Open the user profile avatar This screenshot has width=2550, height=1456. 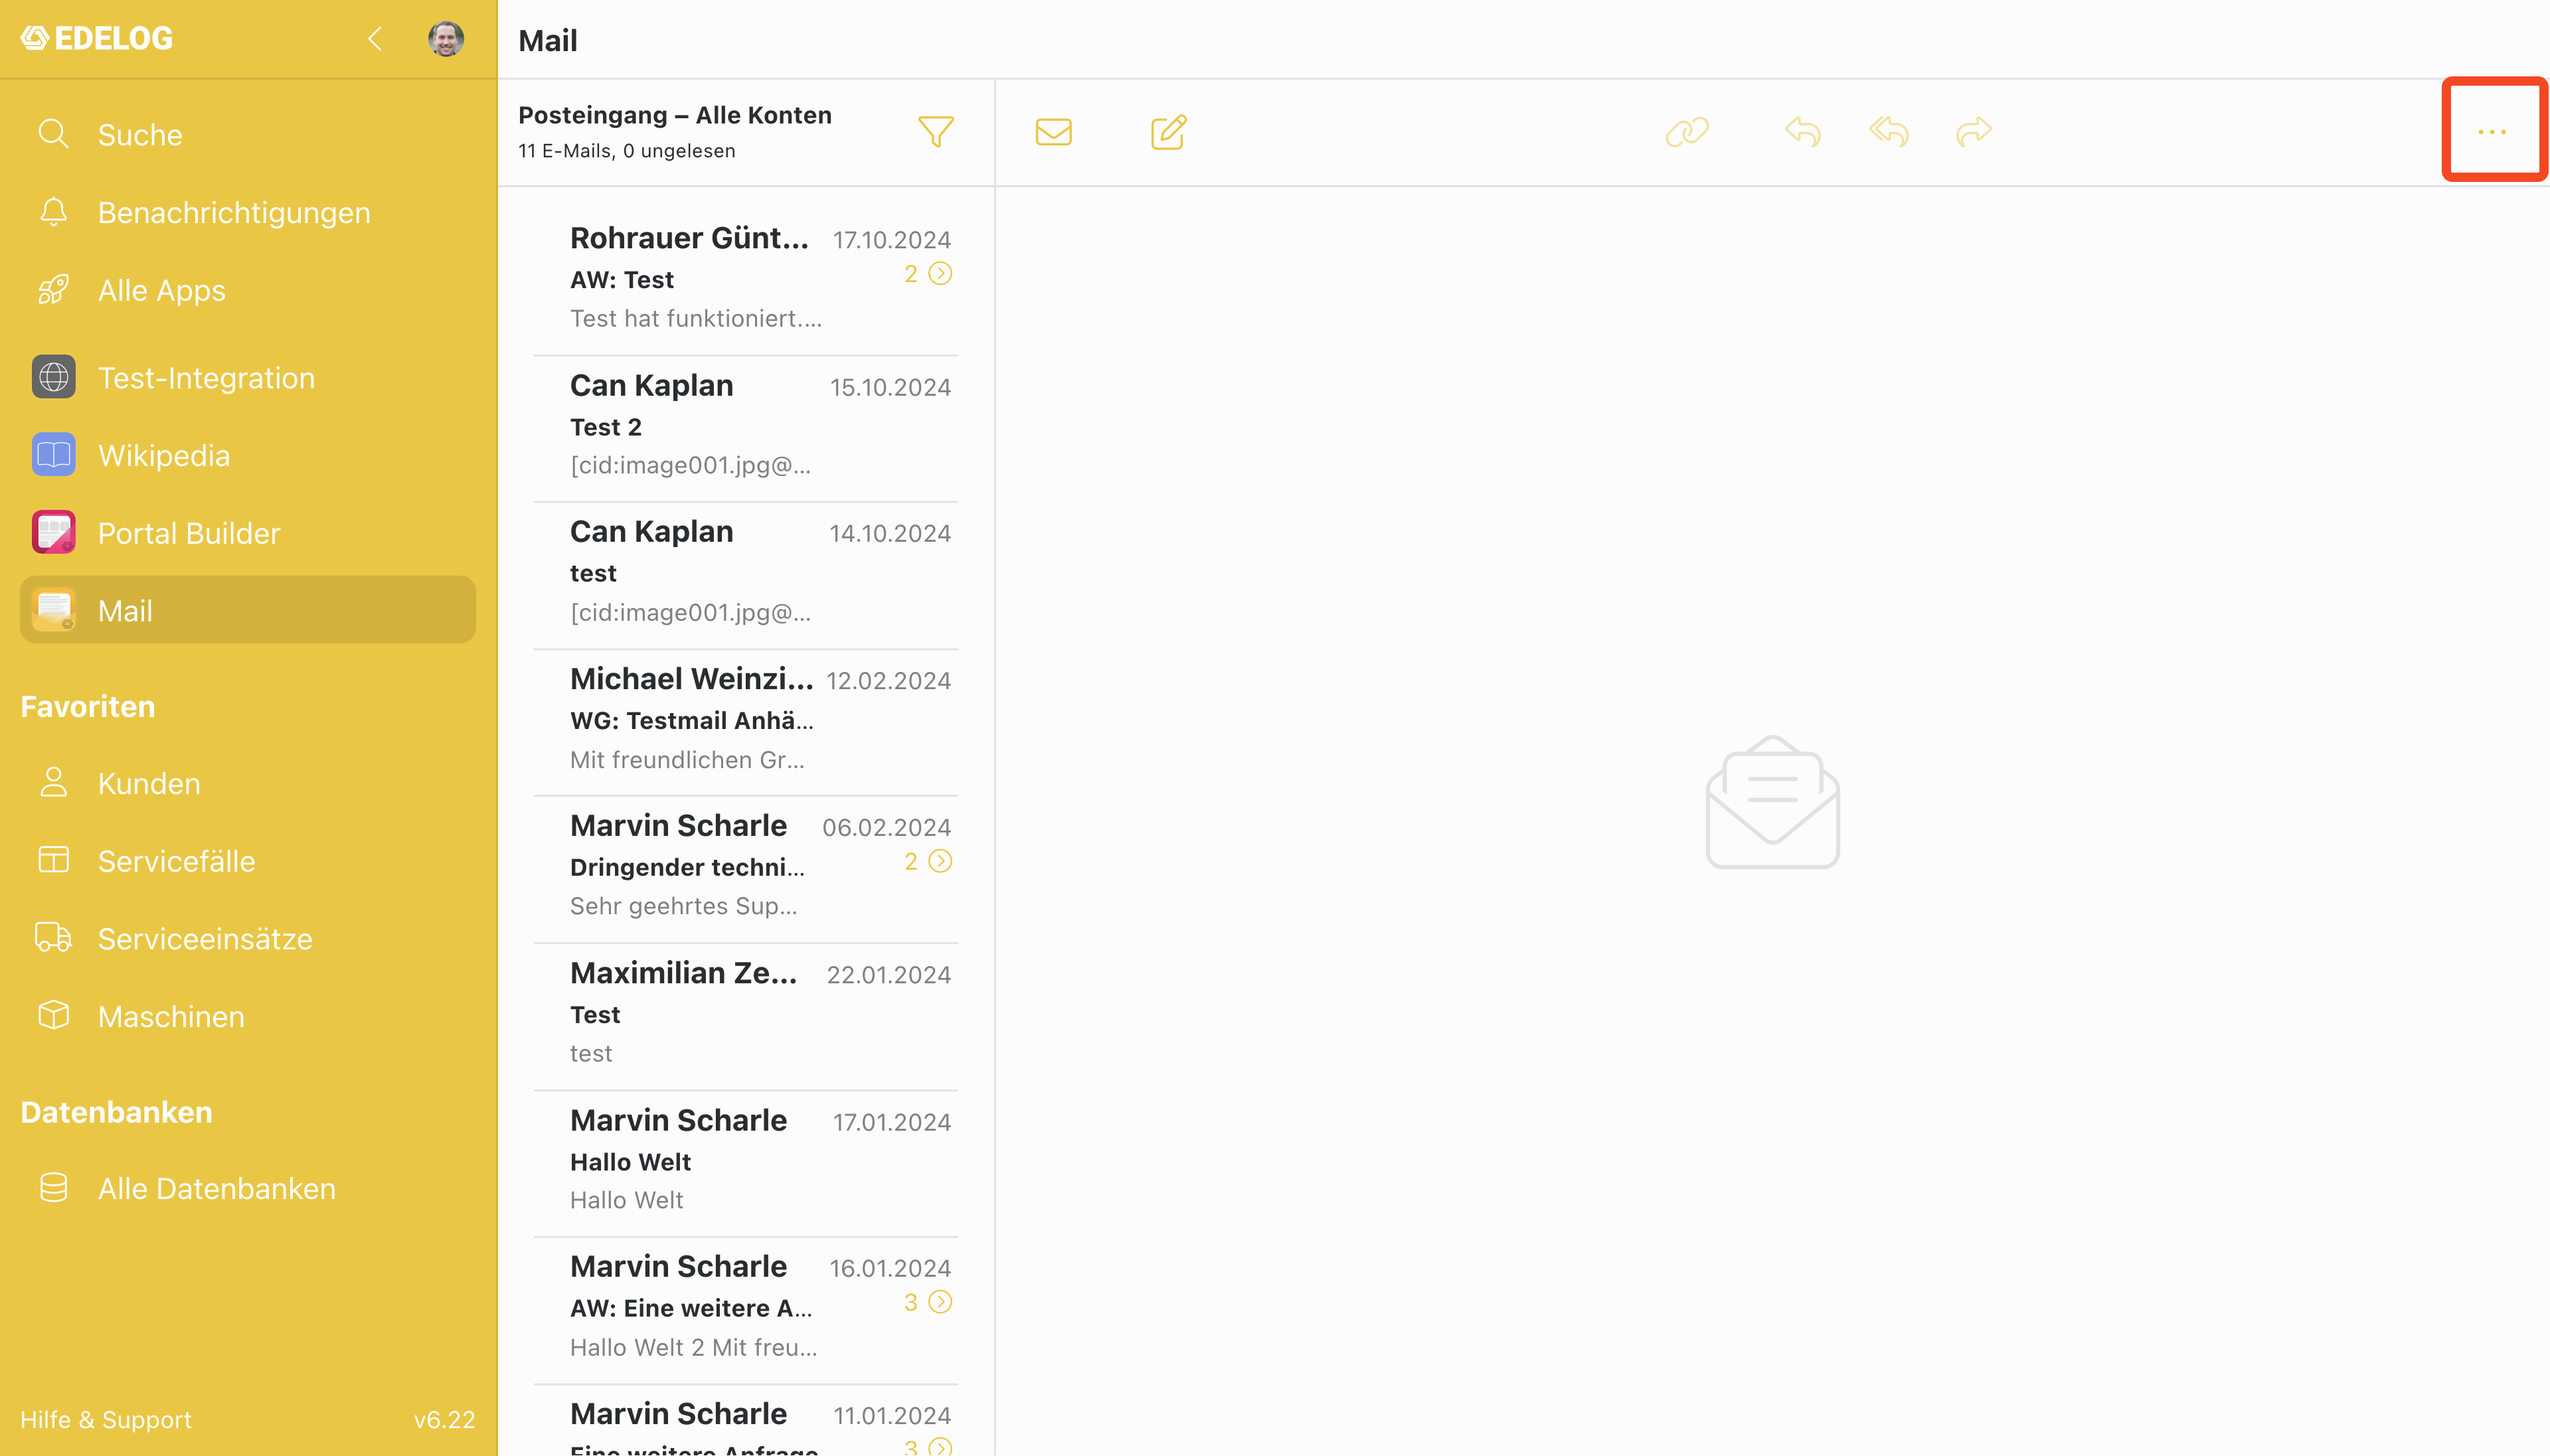point(445,39)
